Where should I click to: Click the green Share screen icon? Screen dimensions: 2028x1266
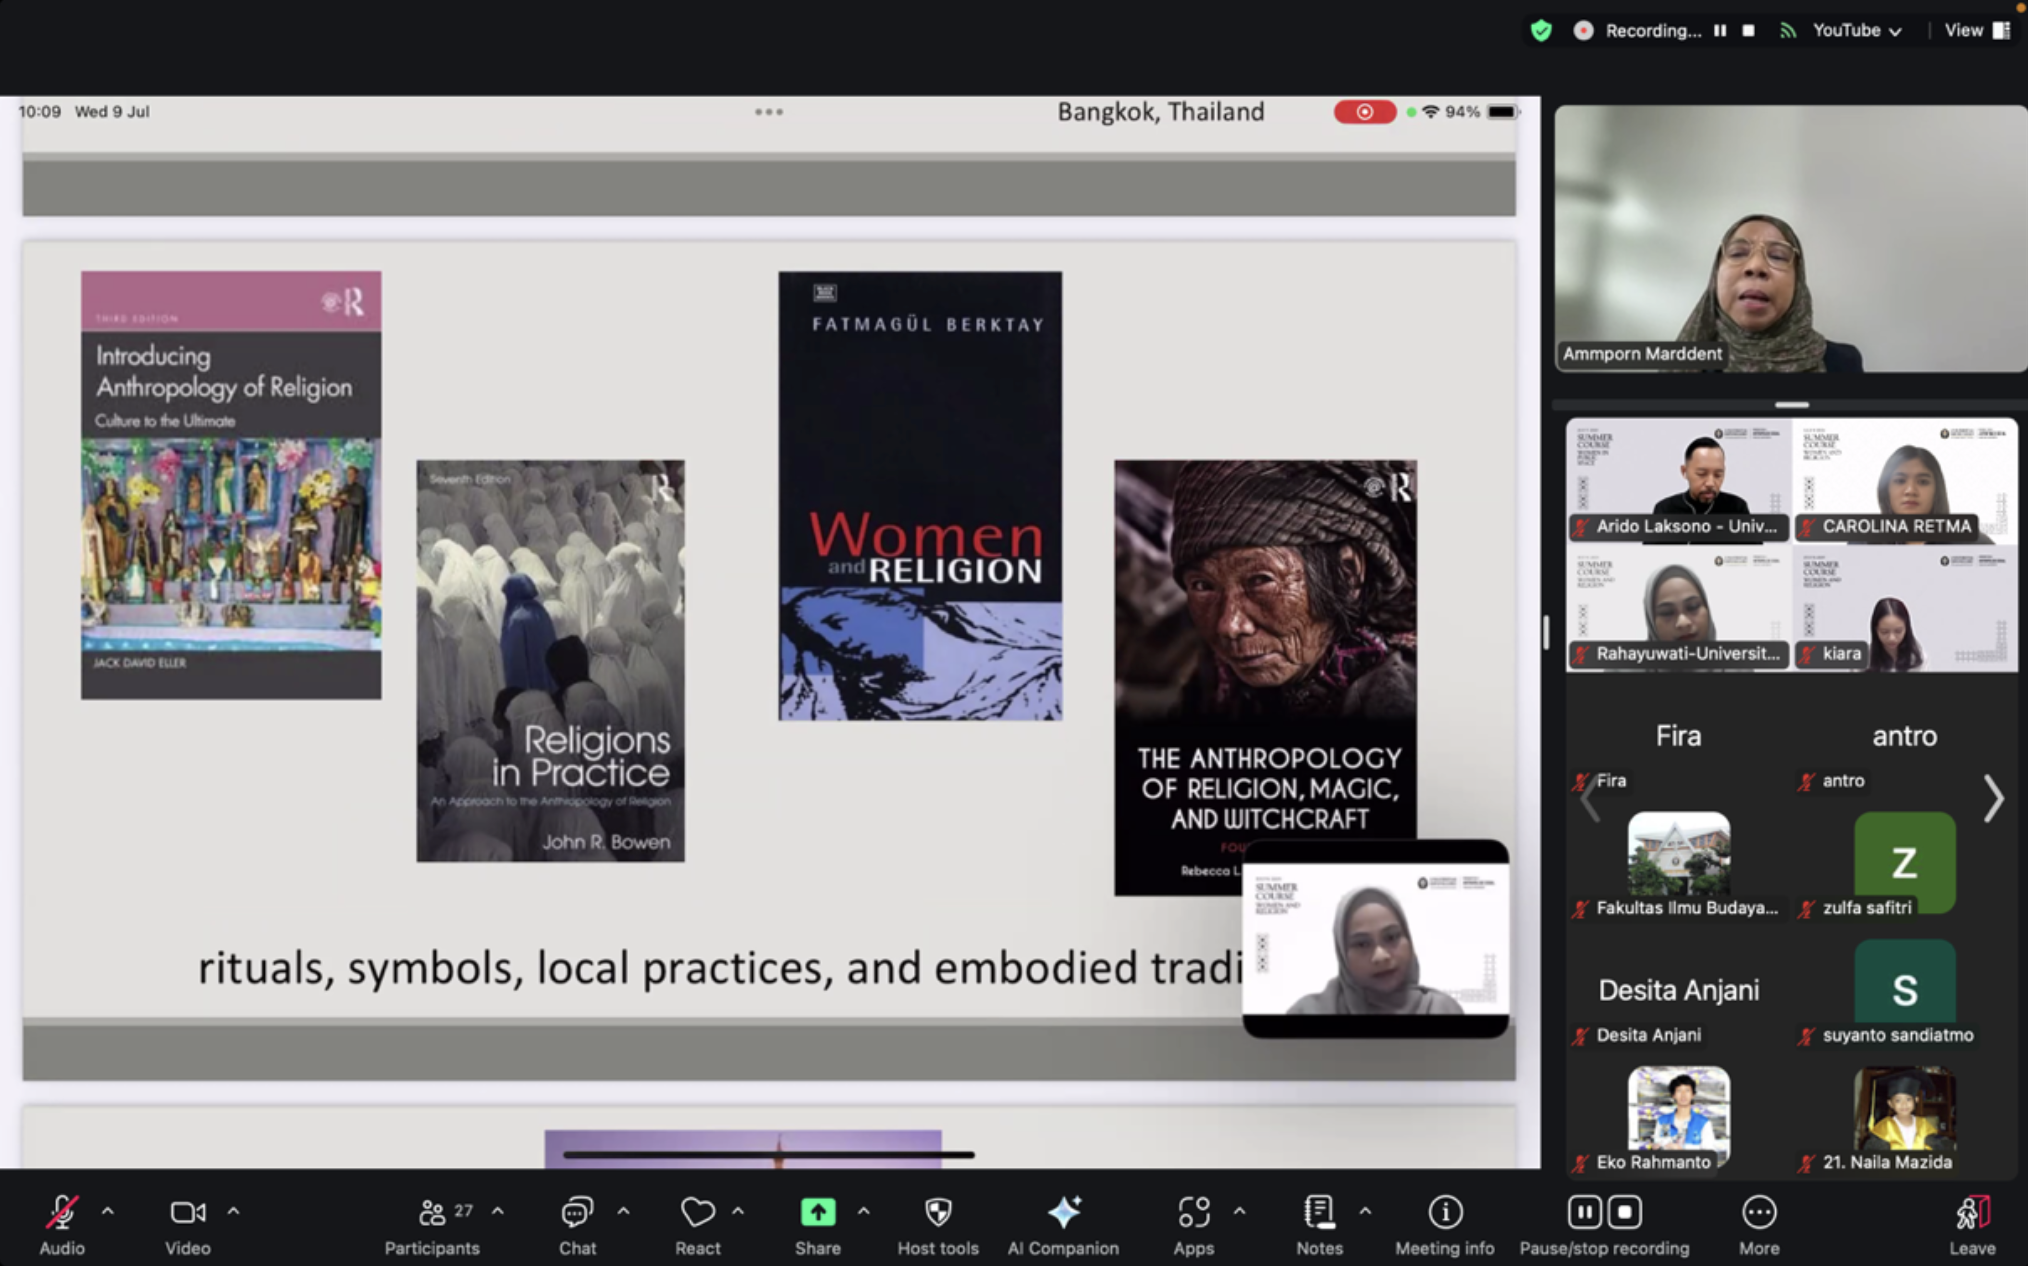pos(817,1213)
